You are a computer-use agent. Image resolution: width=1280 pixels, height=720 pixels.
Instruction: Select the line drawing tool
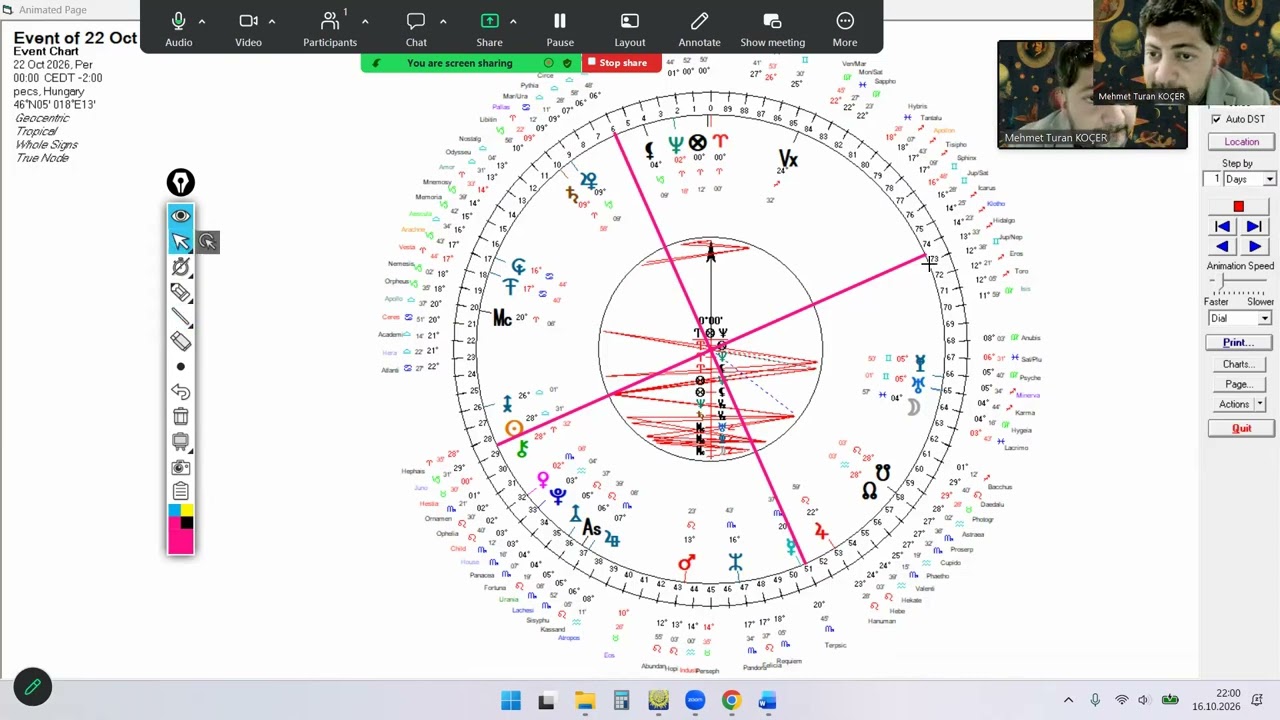pos(181,316)
